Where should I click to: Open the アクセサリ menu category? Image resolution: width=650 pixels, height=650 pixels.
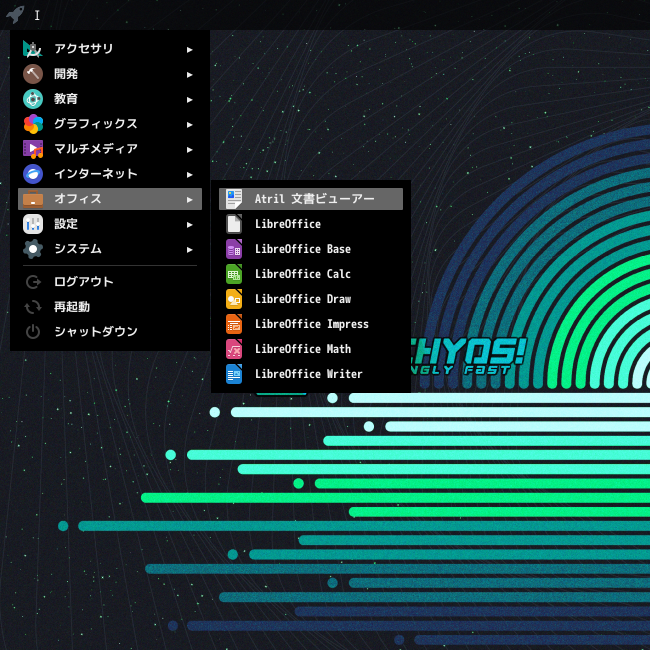tap(110, 49)
